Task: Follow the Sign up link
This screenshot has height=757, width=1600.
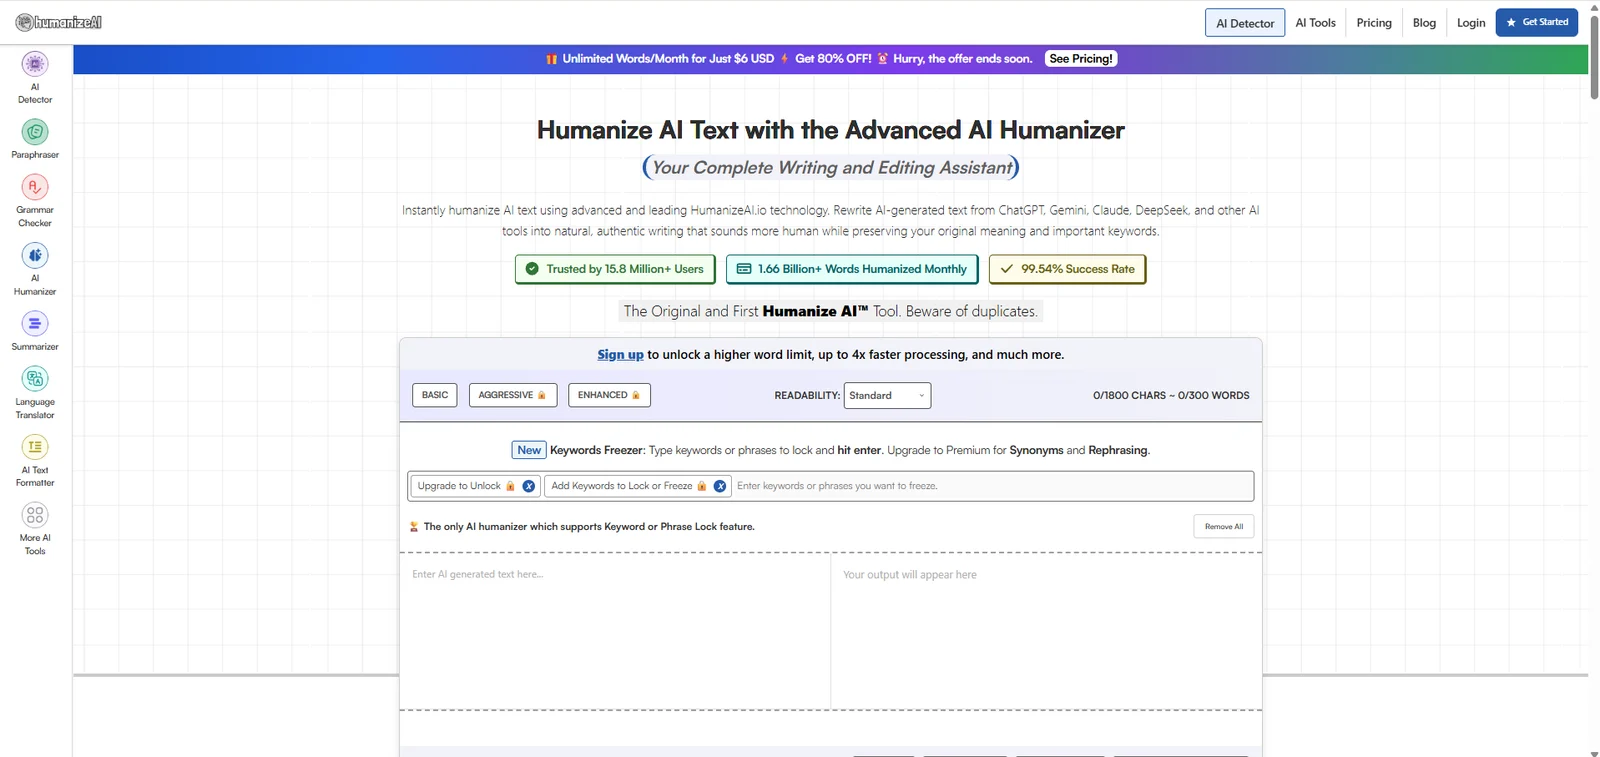Action: [620, 355]
